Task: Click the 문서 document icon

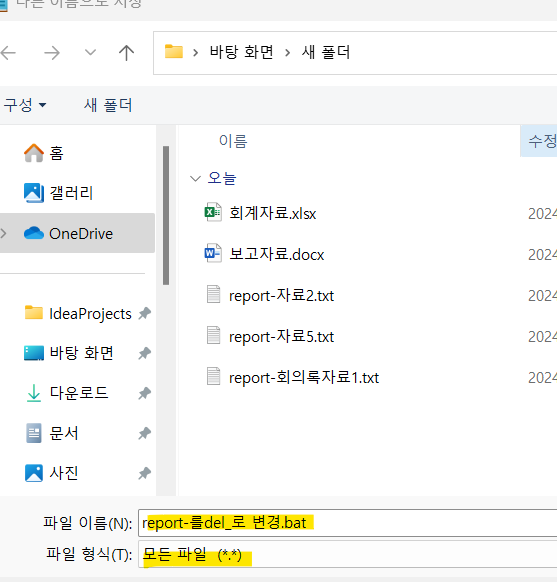Action: click(34, 433)
